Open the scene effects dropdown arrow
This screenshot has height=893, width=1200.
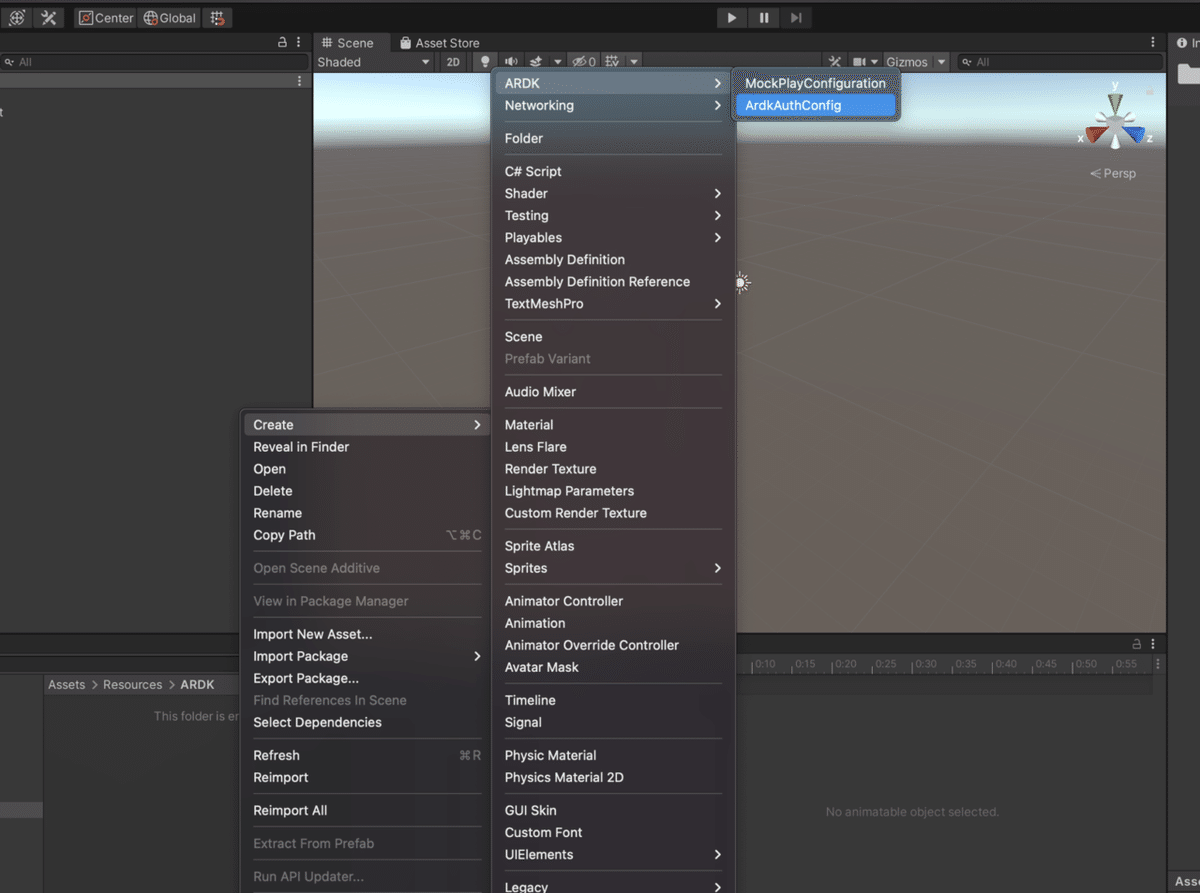click(x=557, y=62)
